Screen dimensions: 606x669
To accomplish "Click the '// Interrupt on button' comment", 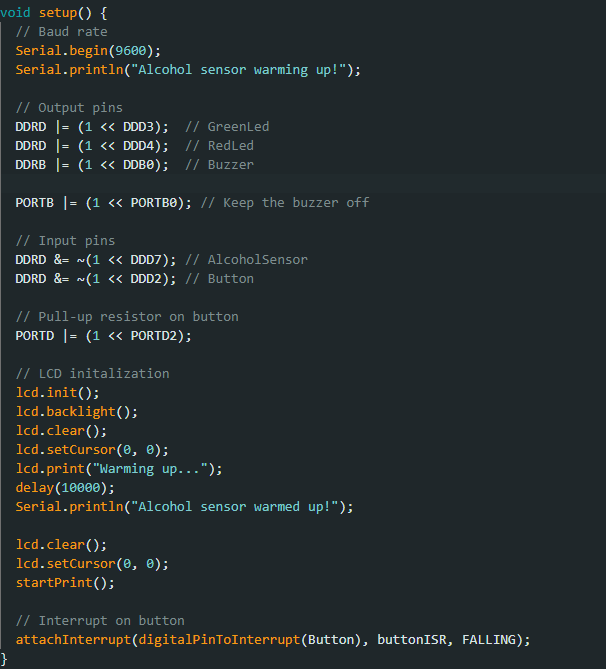I will coord(100,621).
